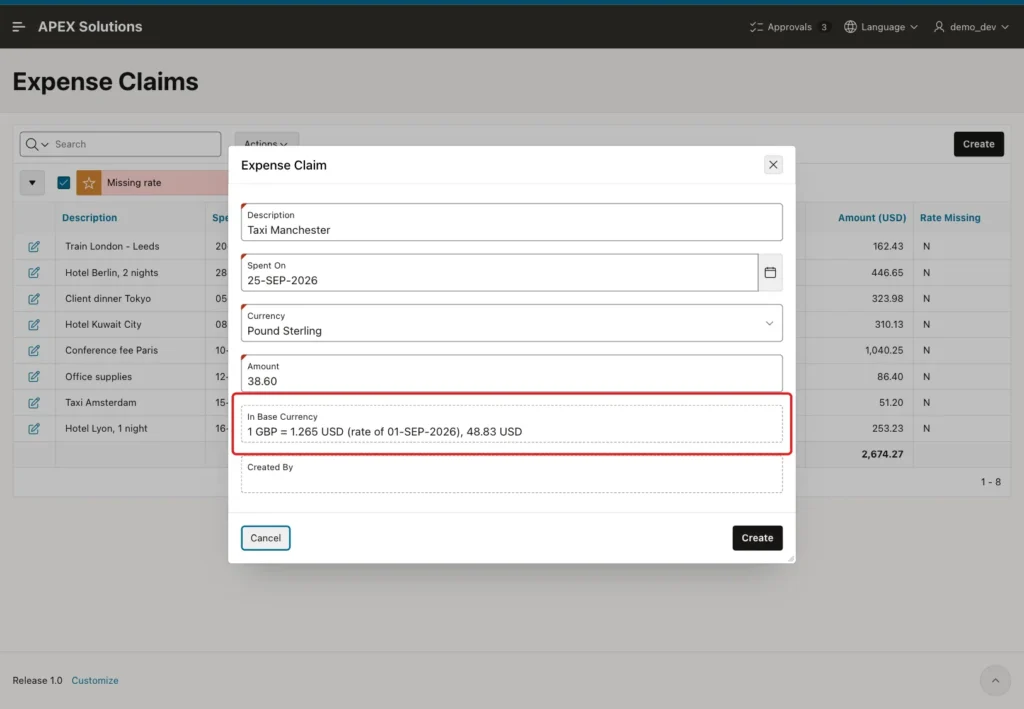
Task: Click the Rate Missing column header
Action: (x=950, y=218)
